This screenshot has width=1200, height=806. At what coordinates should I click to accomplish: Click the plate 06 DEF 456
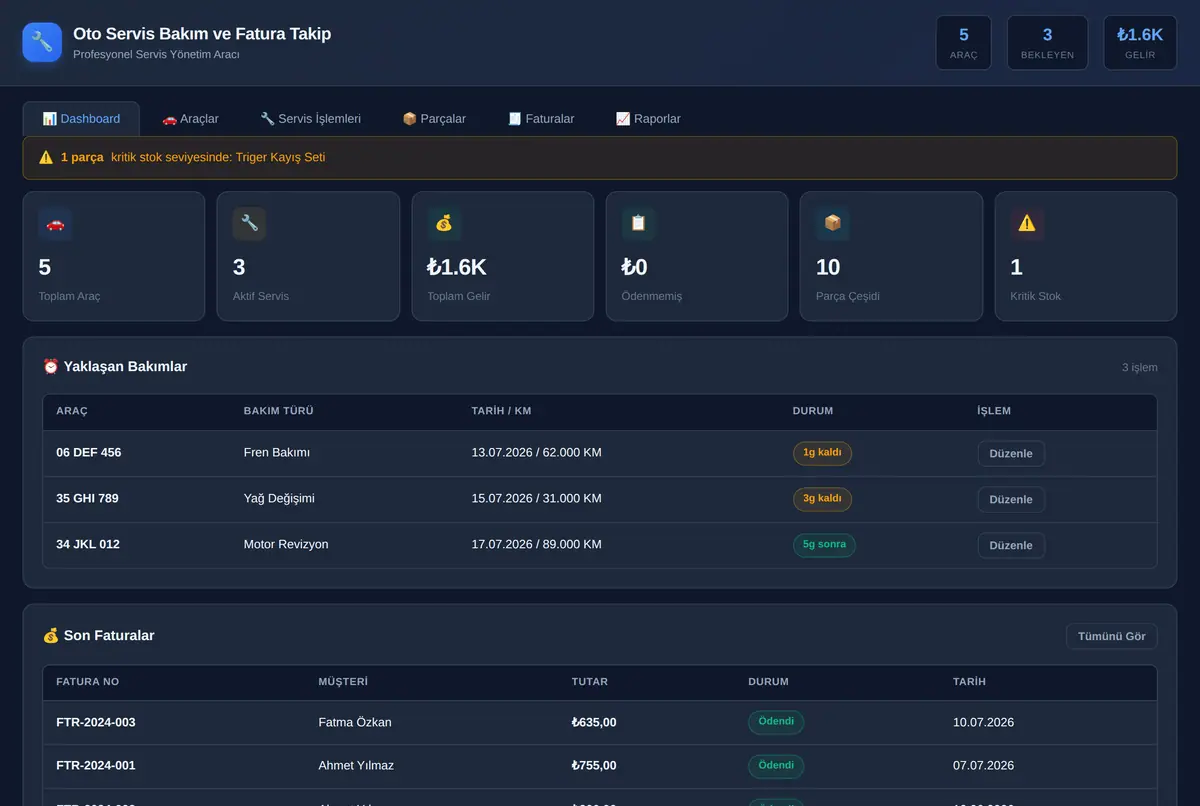(x=89, y=453)
